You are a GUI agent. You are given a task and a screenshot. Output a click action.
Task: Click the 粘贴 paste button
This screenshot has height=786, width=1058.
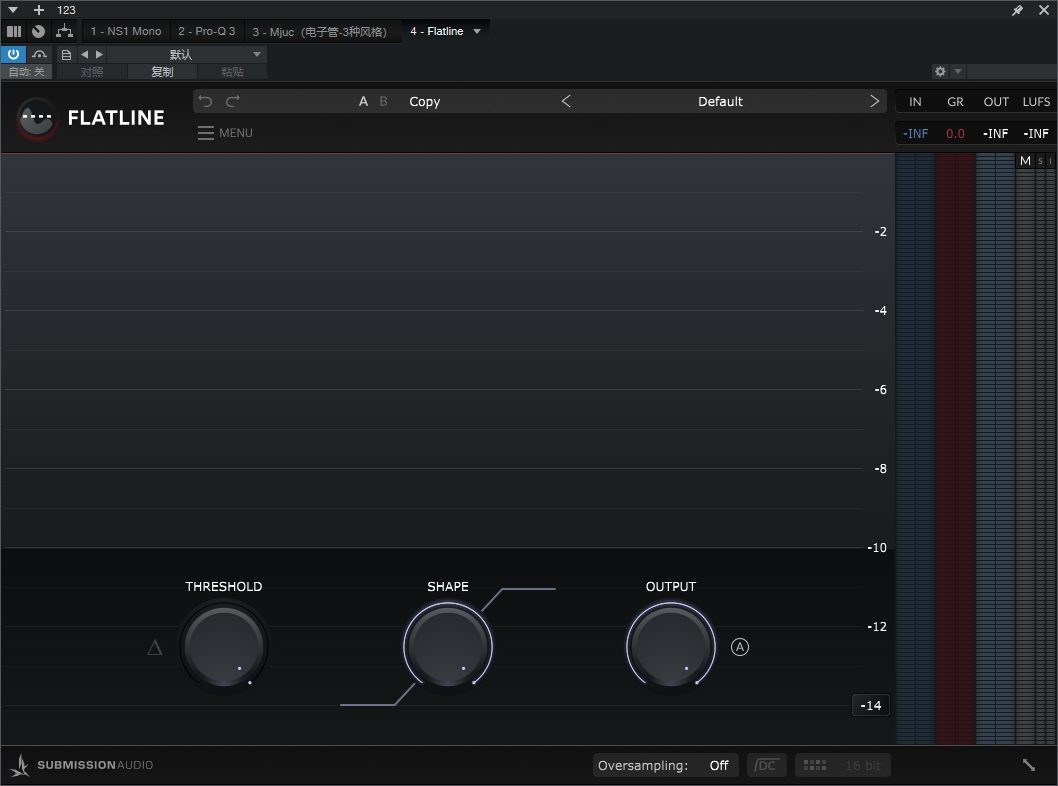(232, 72)
